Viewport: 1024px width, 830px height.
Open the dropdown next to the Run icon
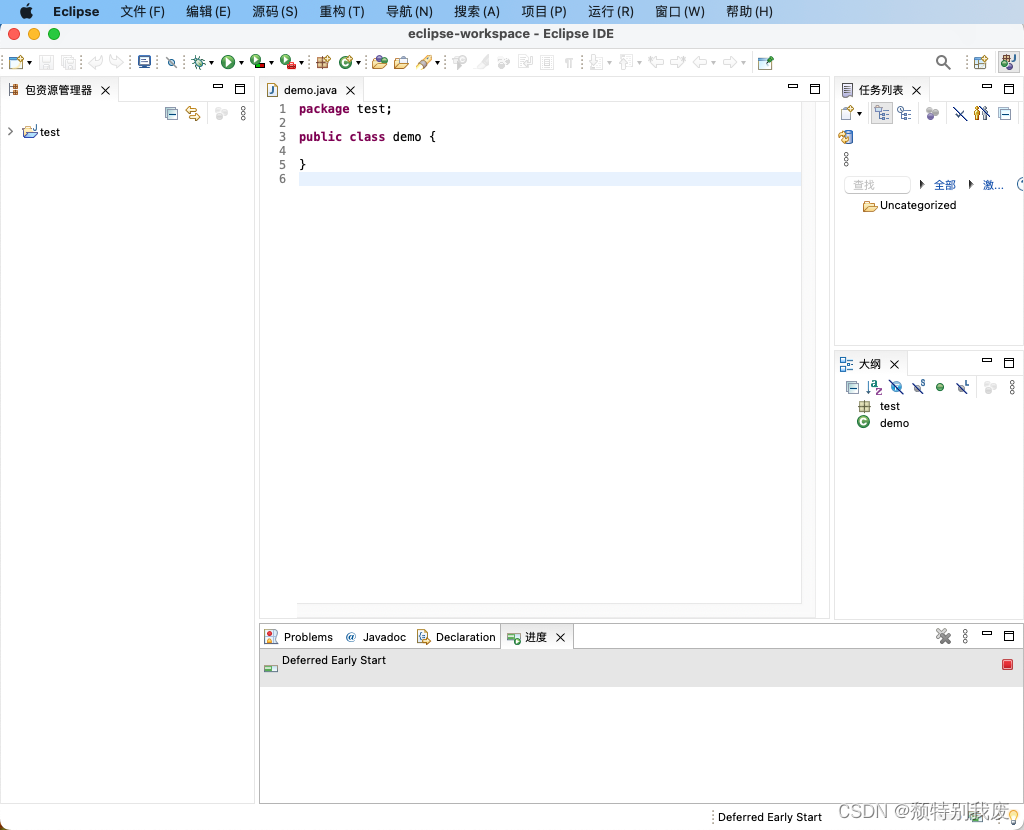[240, 62]
